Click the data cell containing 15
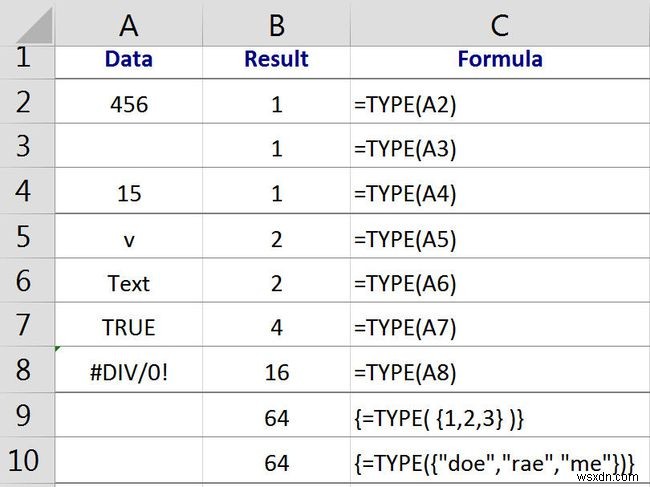 [128, 194]
